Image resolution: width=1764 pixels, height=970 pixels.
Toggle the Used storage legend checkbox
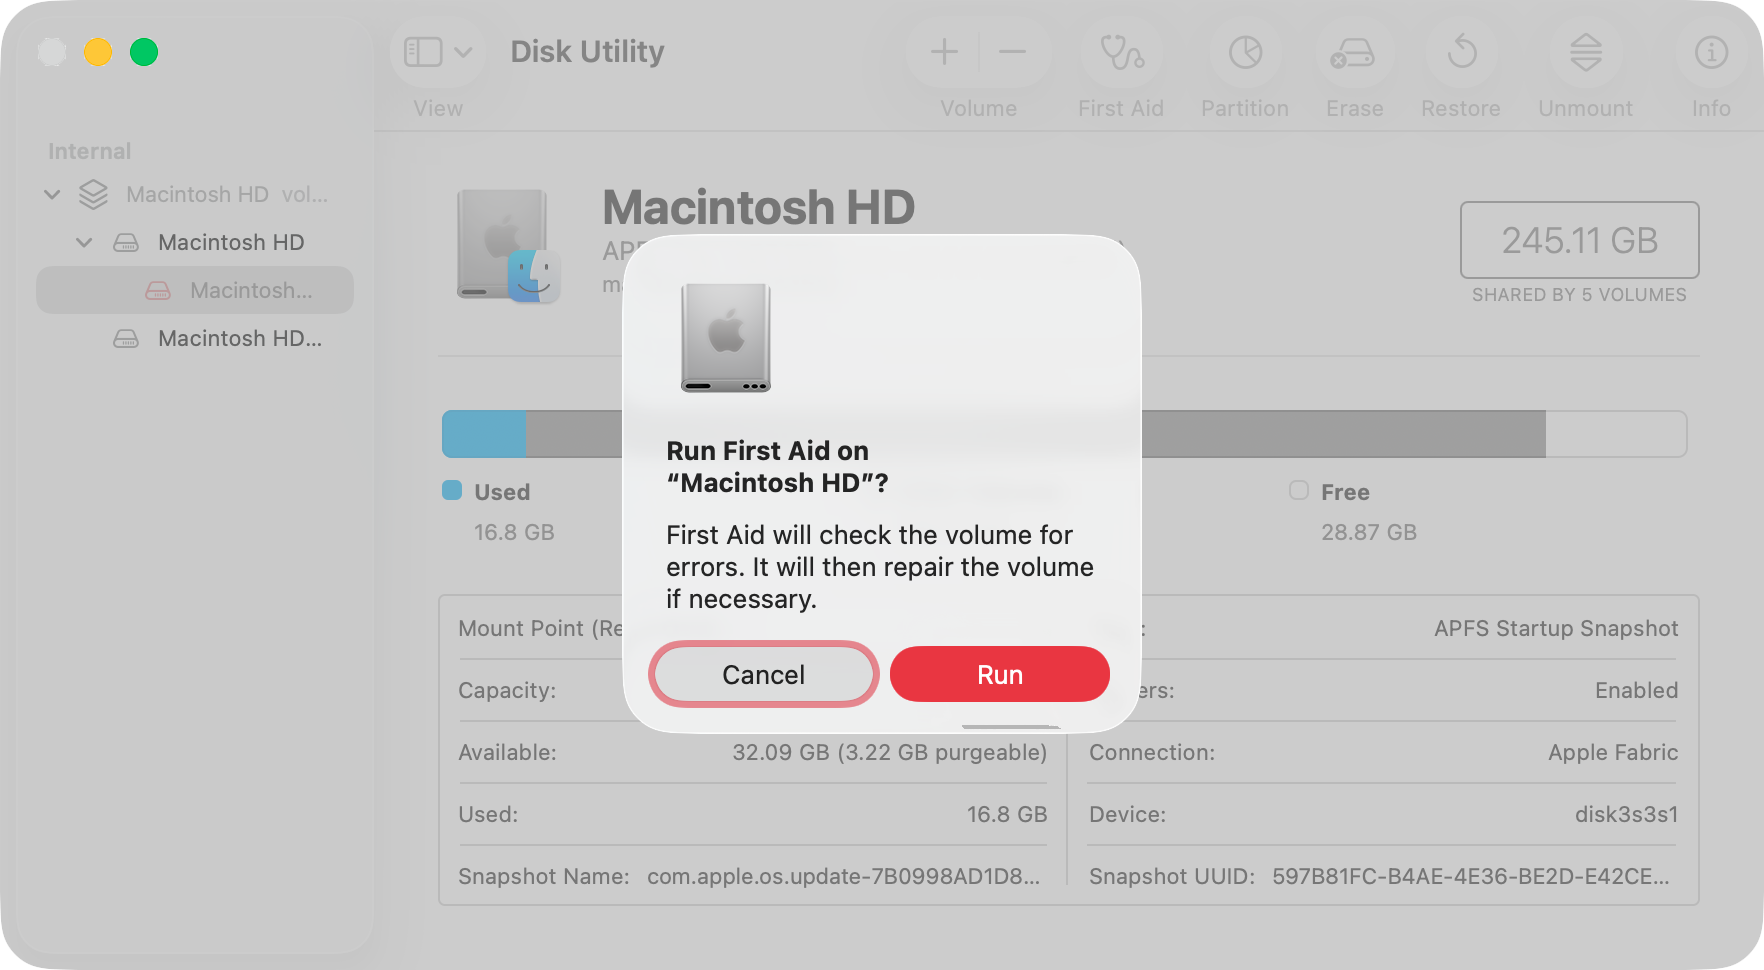coord(450,490)
